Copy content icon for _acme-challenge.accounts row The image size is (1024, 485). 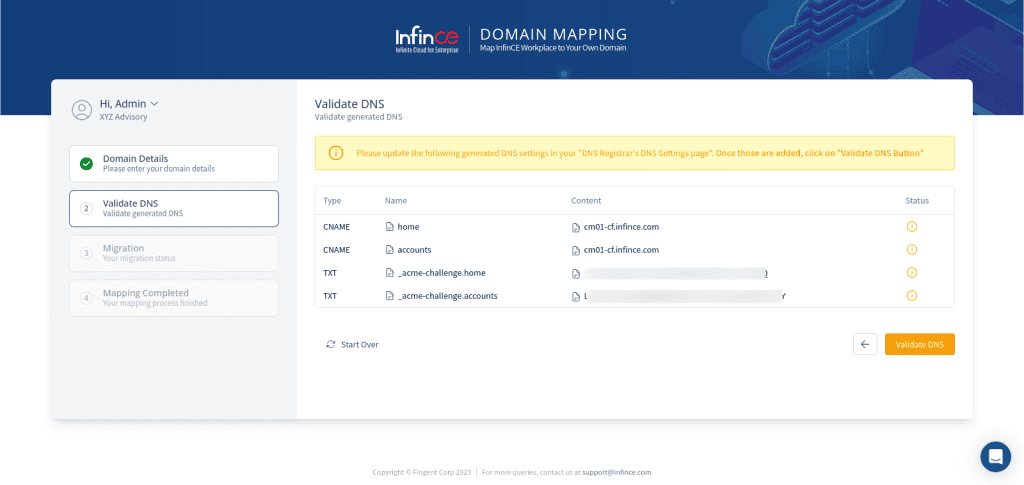(x=575, y=296)
